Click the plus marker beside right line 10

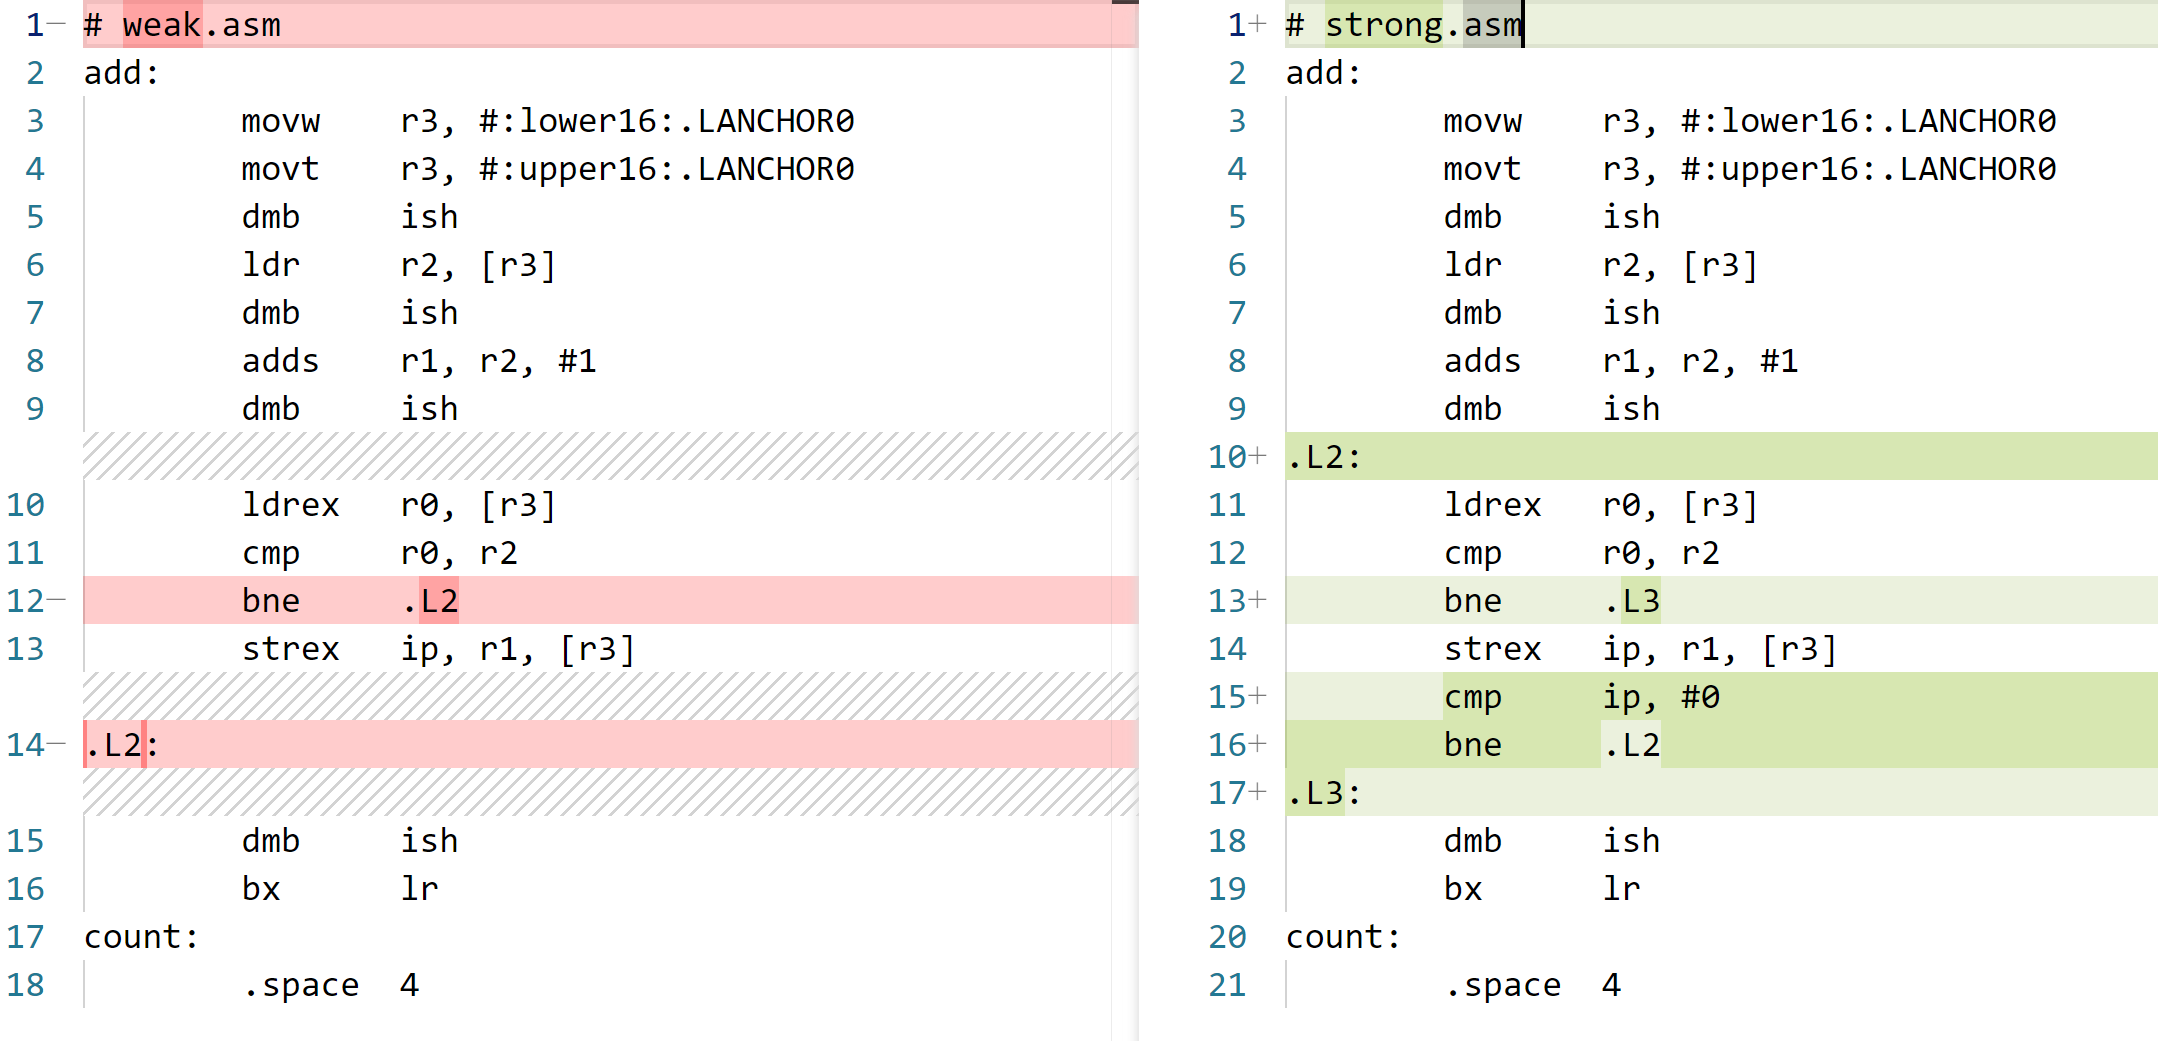1259,456
